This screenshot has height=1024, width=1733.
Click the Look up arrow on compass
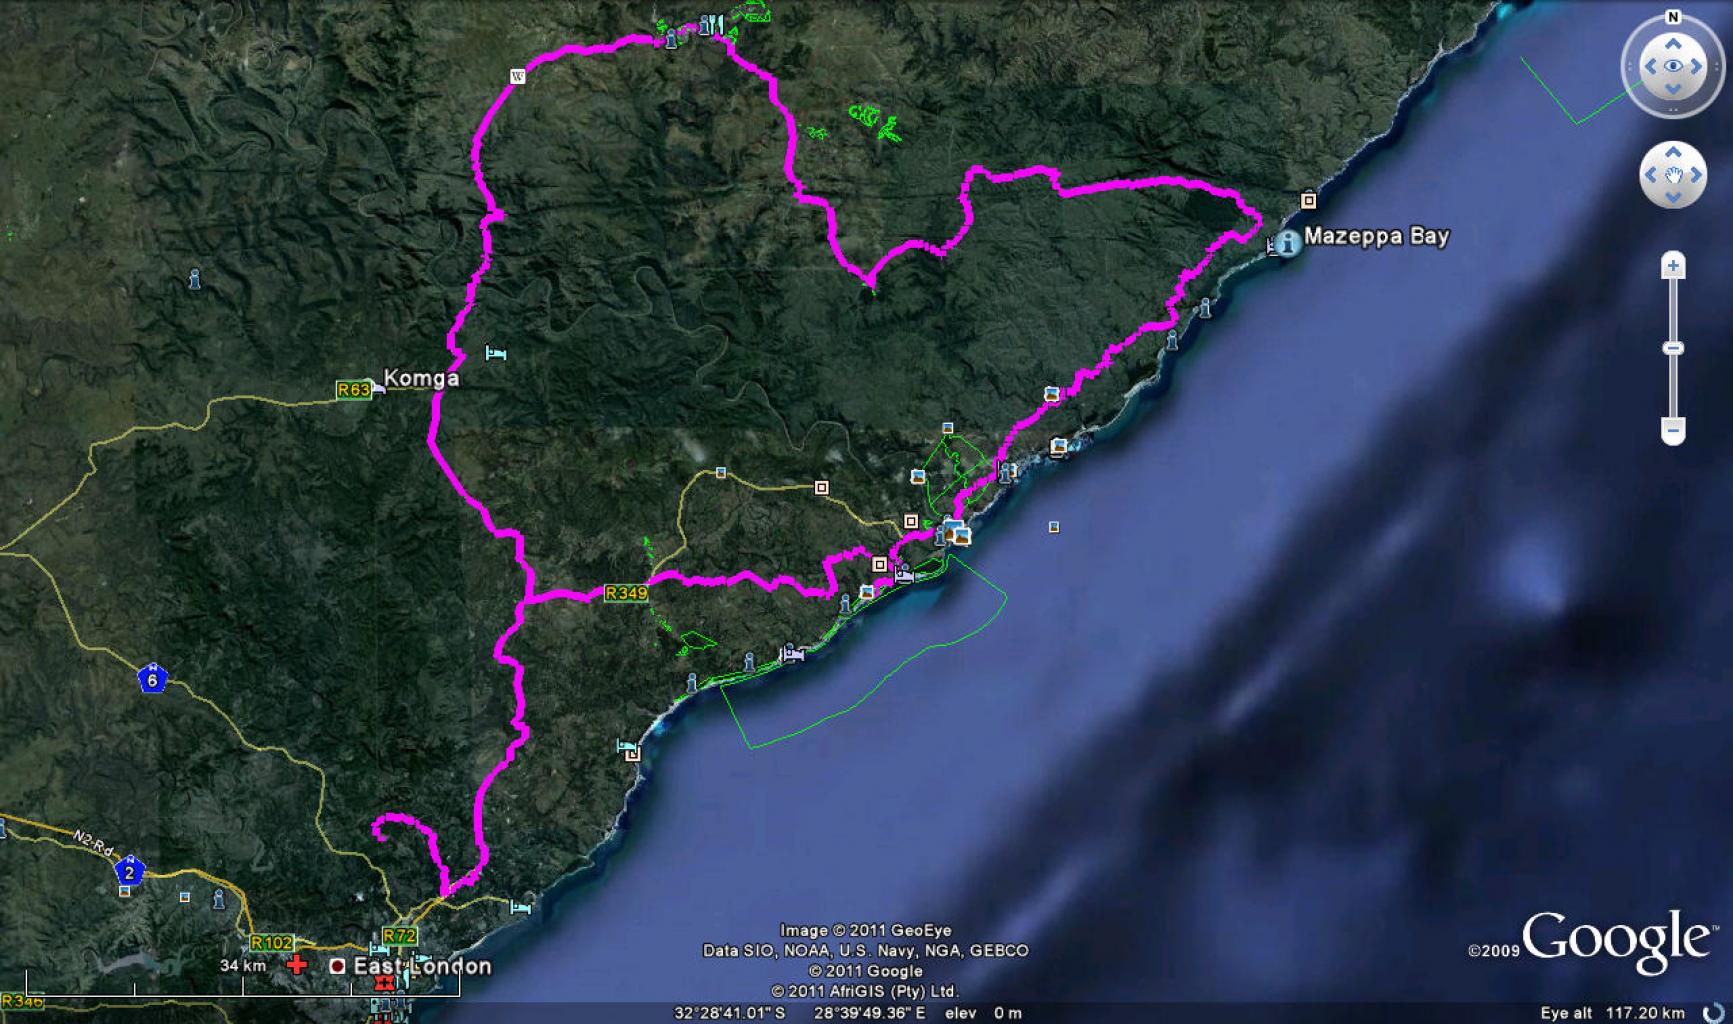pos(1673,44)
